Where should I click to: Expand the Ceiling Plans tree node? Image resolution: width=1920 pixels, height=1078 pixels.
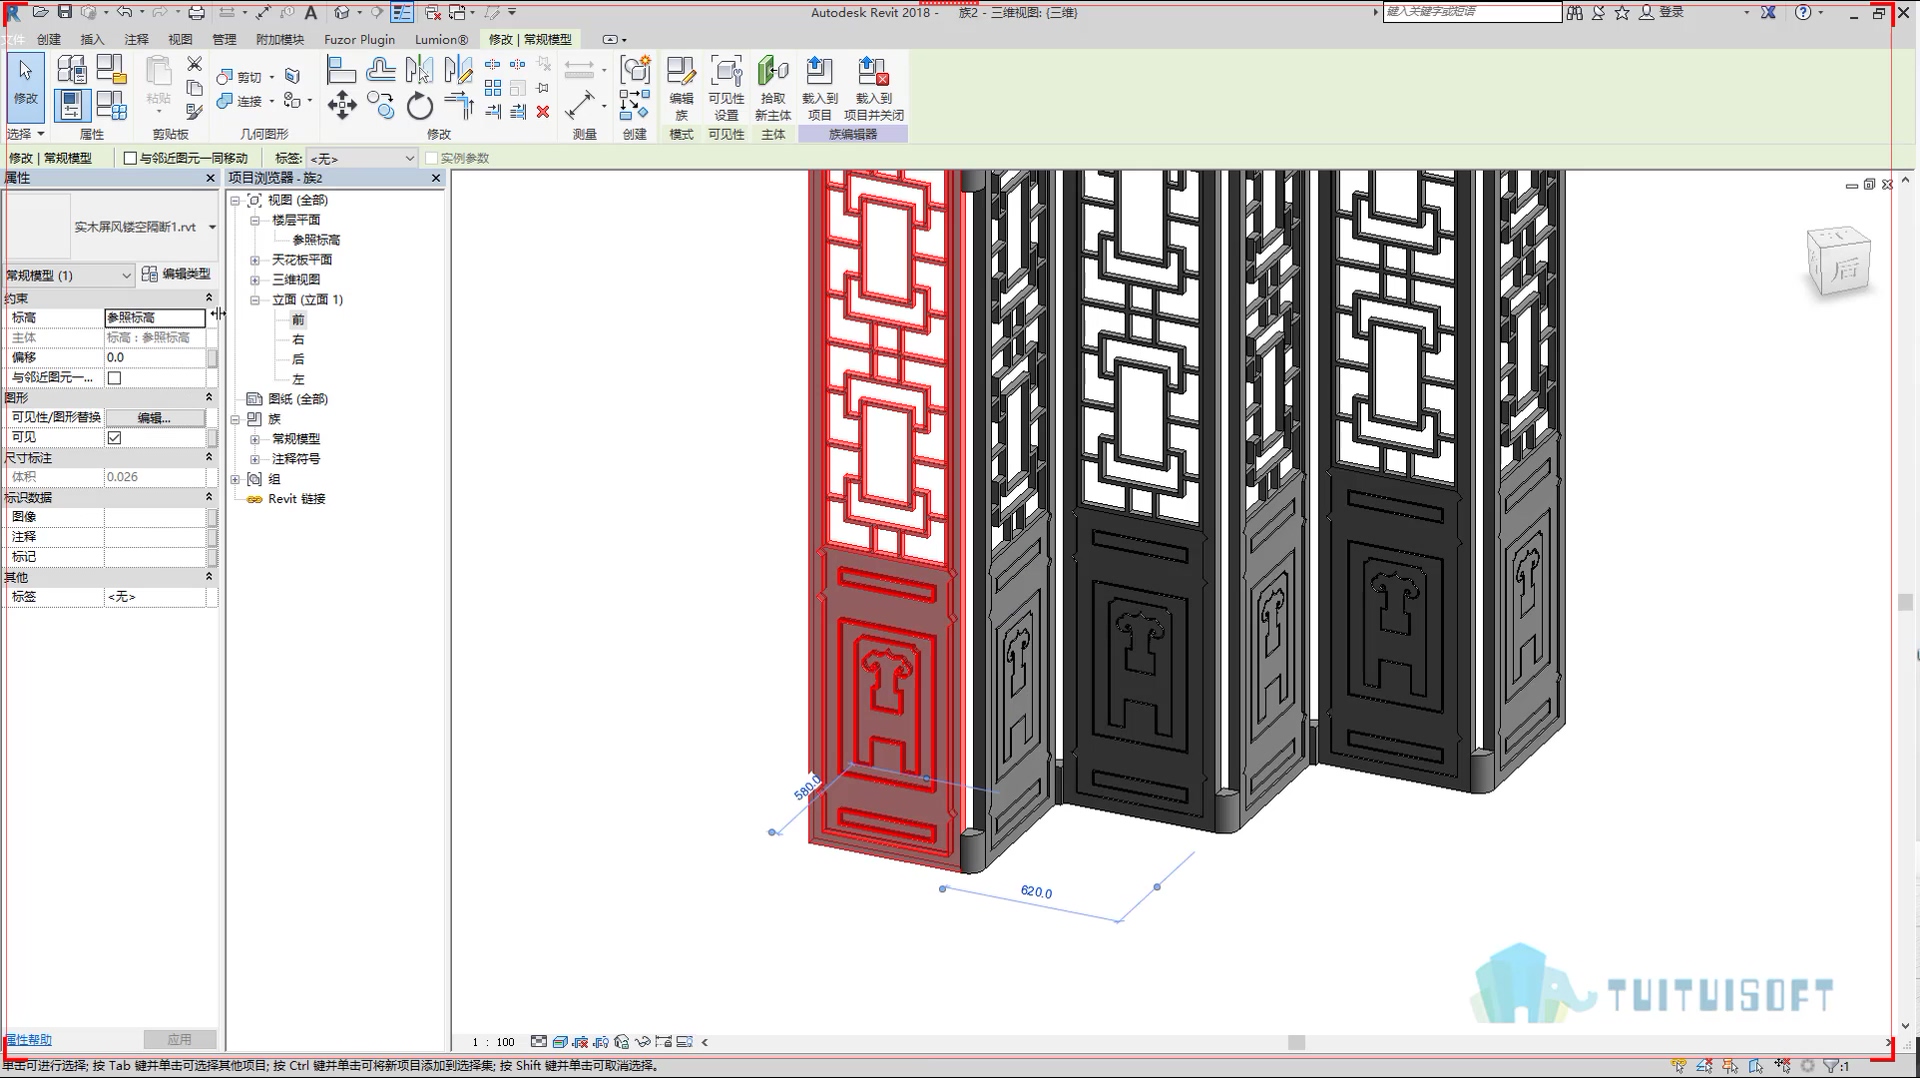tap(255, 260)
